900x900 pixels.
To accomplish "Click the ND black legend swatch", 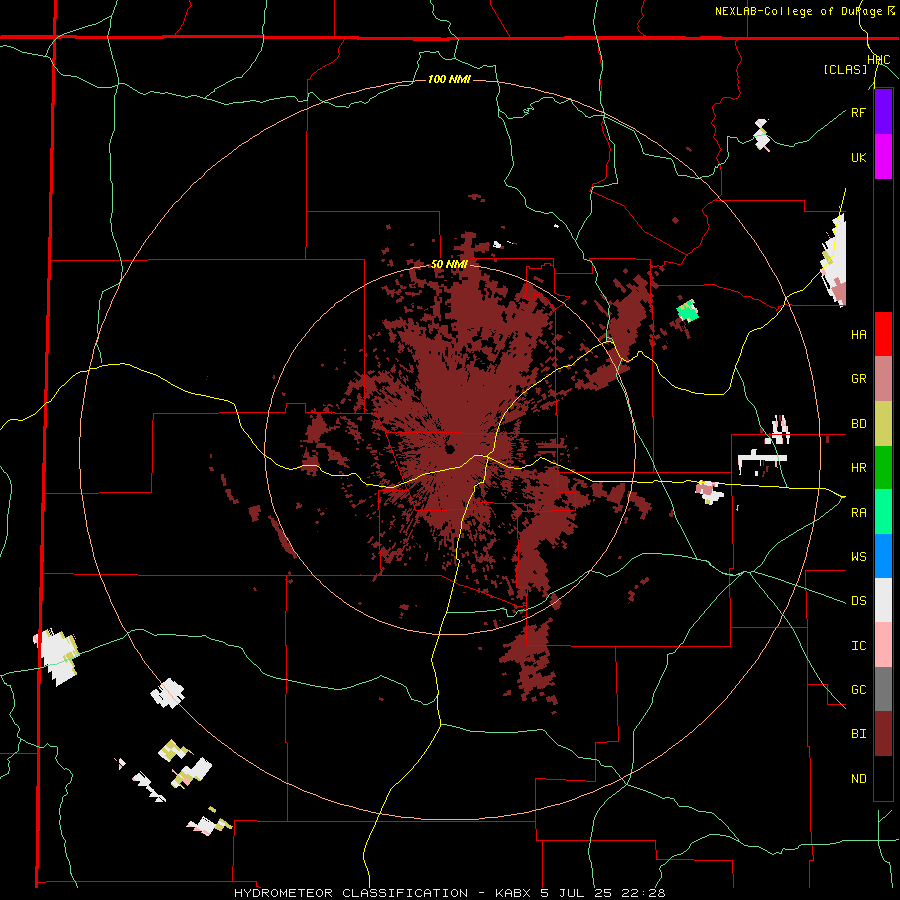I will tap(883, 778).
